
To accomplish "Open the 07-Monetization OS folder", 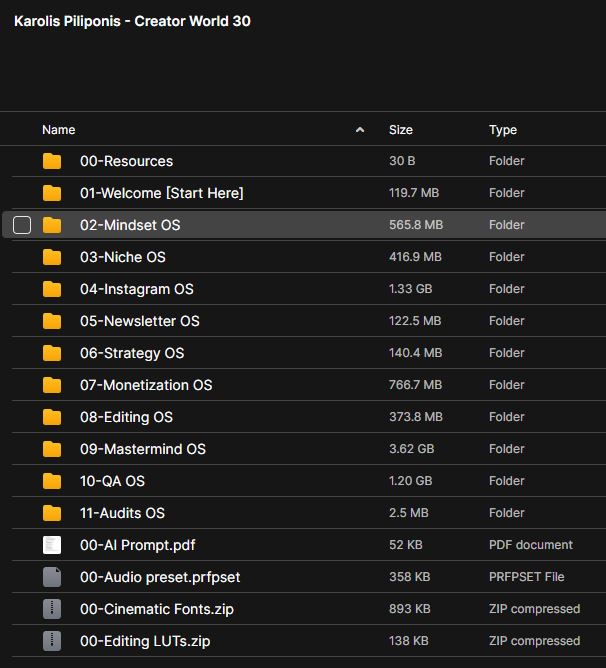I will coord(146,385).
